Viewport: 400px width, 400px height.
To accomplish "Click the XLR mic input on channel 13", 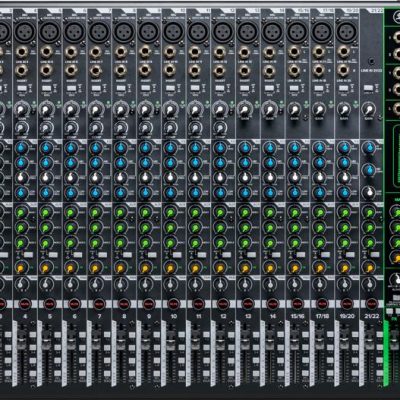I will [247, 32].
